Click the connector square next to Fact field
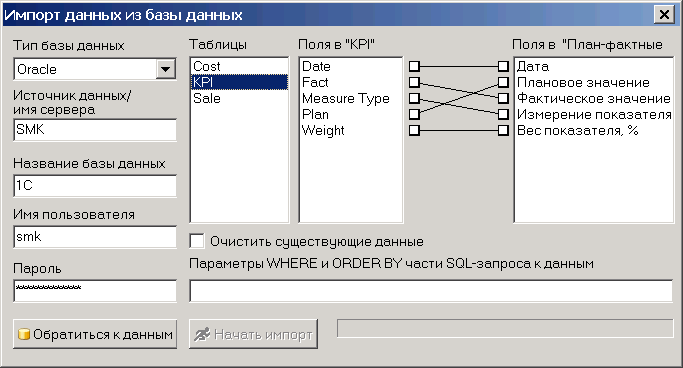Screen dimensions: 683x368 (x=414, y=82)
